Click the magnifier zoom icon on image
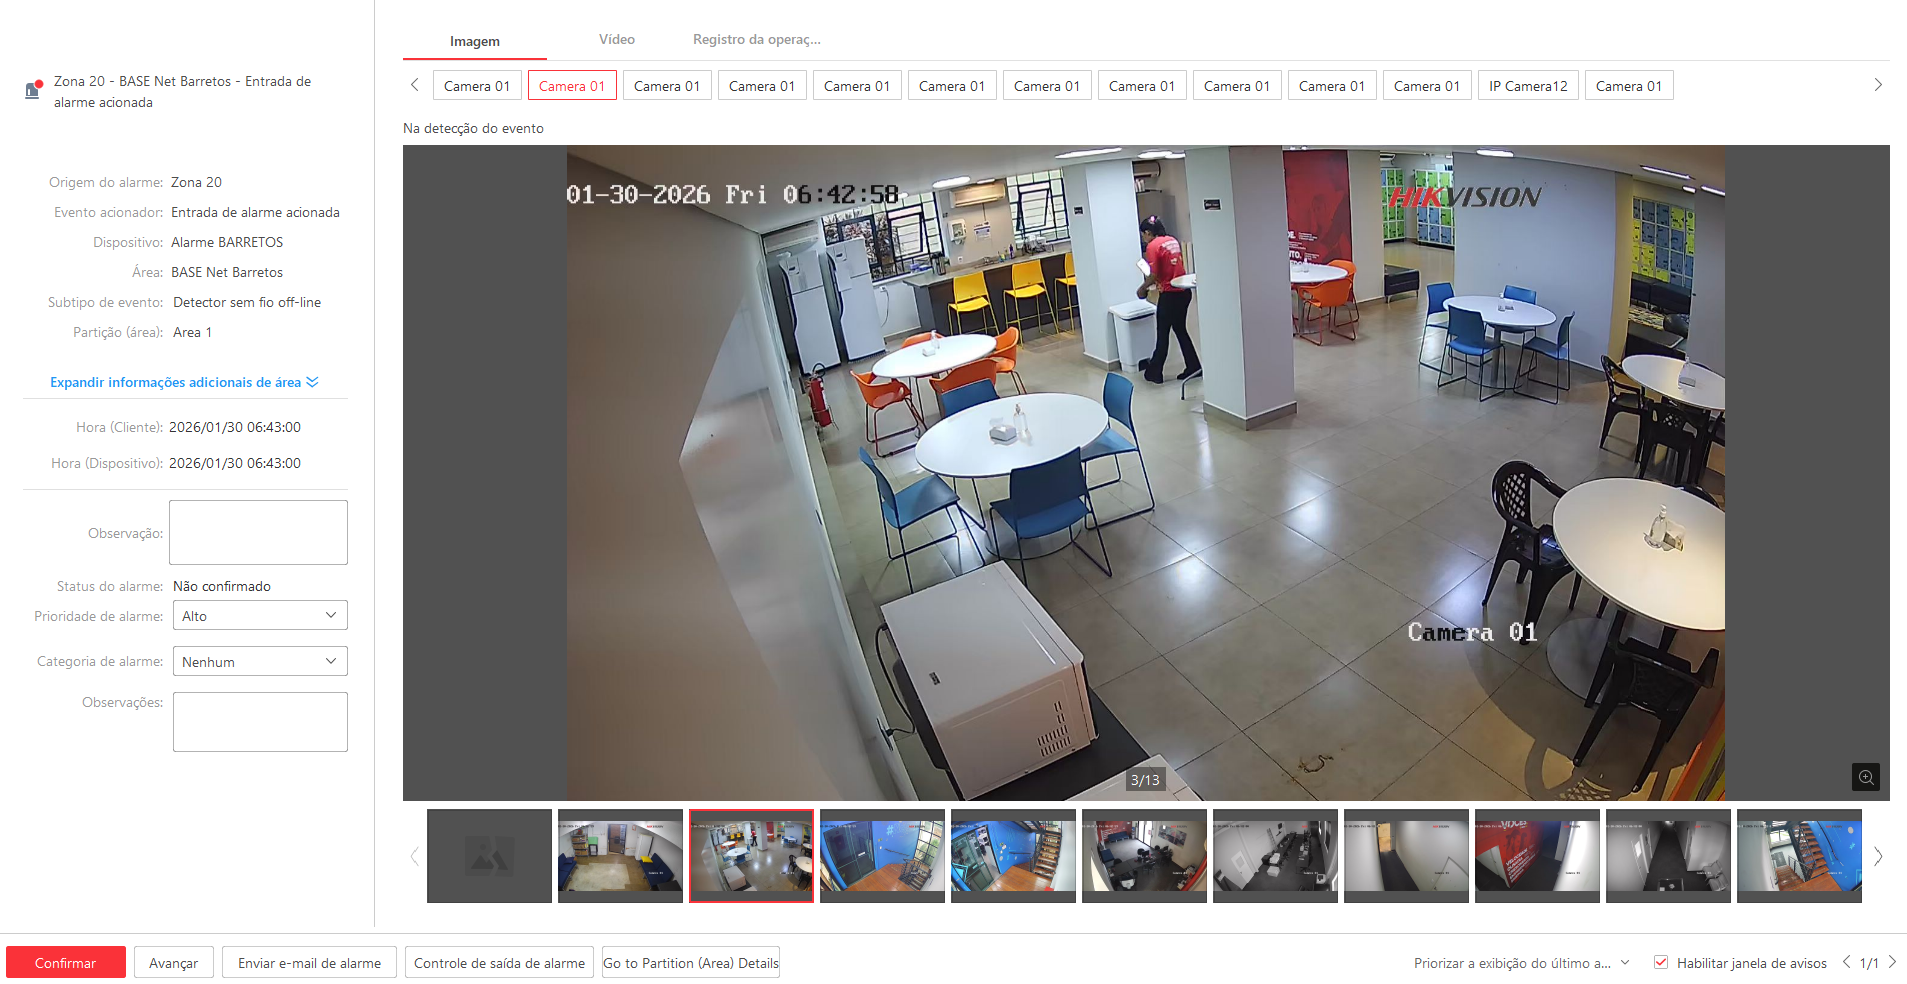1907x984 pixels. pyautogui.click(x=1865, y=777)
